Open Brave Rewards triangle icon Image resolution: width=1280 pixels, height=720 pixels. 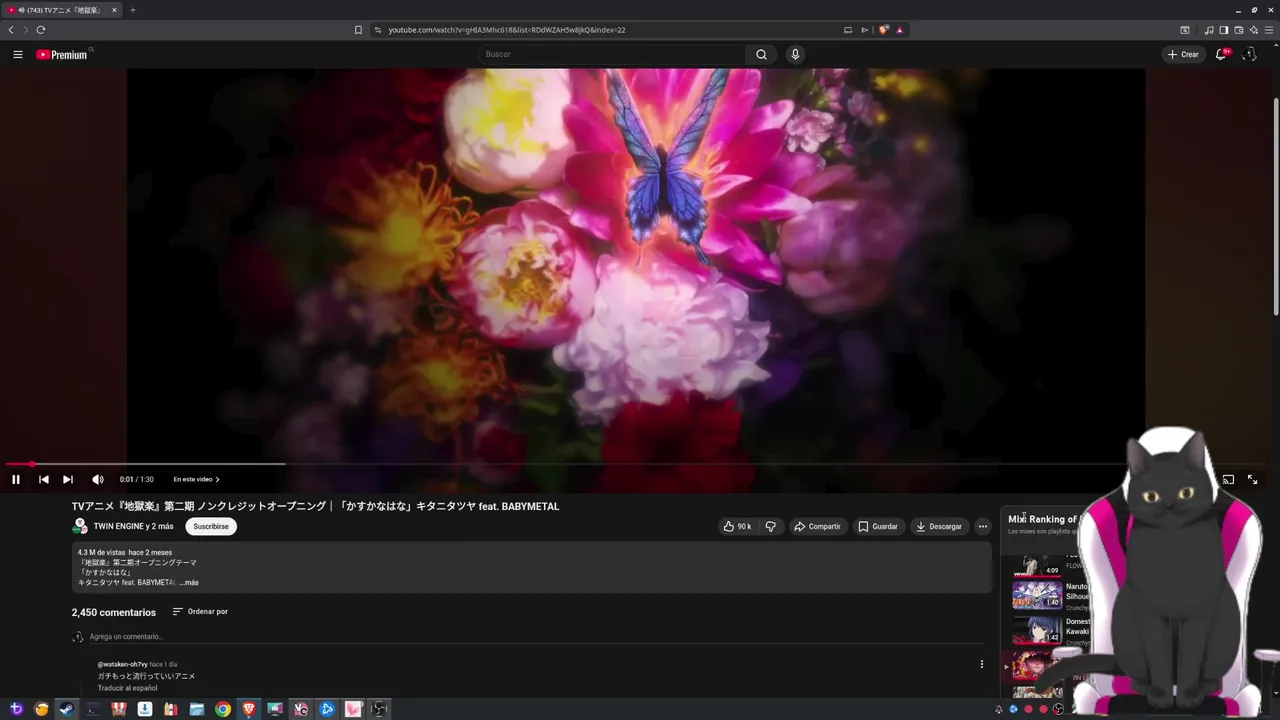click(x=899, y=30)
